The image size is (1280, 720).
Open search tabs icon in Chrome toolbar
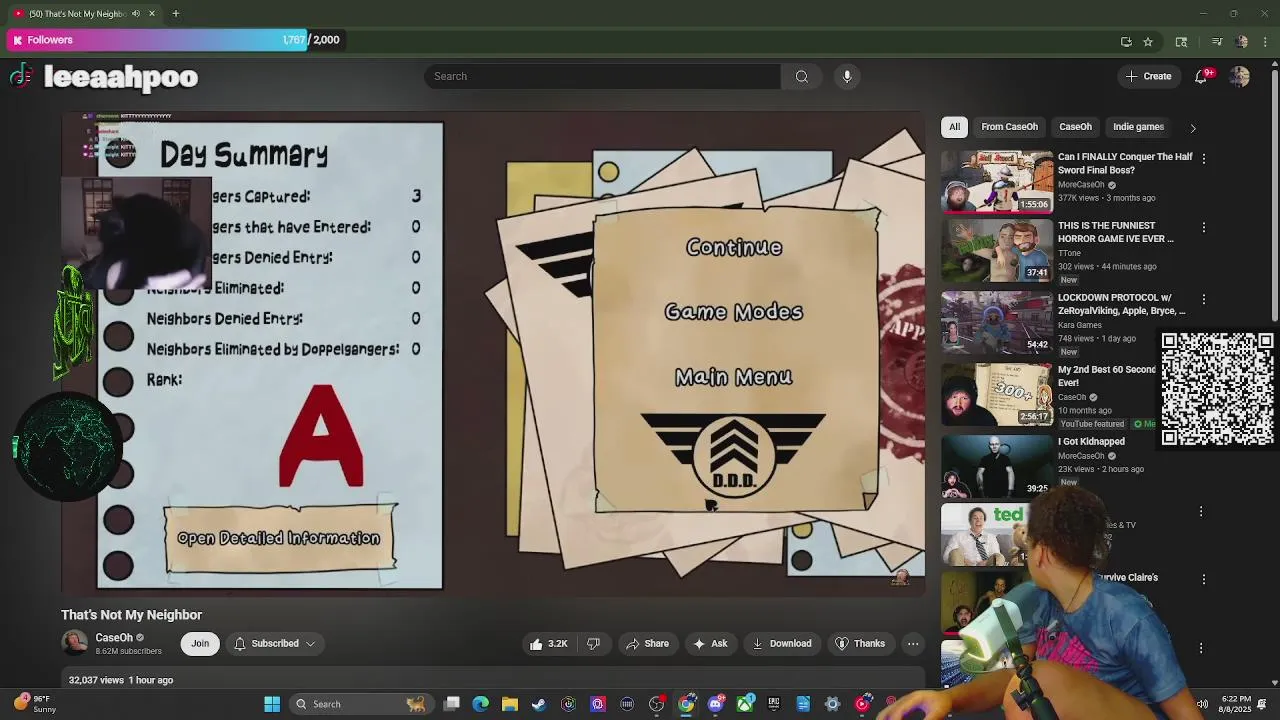[x=1181, y=41]
